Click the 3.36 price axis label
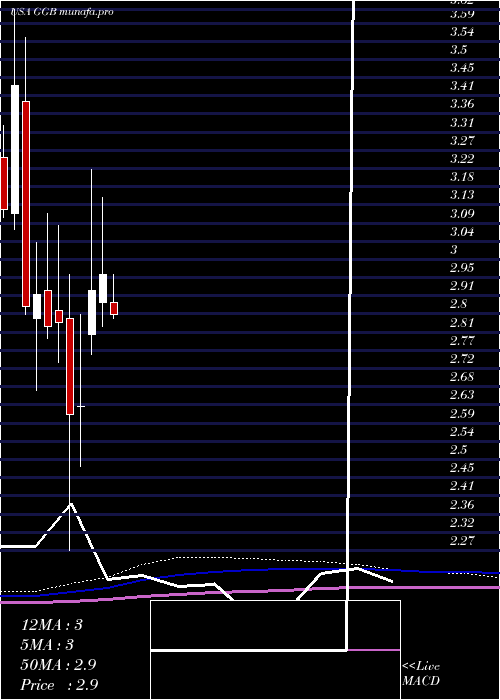 click(x=462, y=104)
